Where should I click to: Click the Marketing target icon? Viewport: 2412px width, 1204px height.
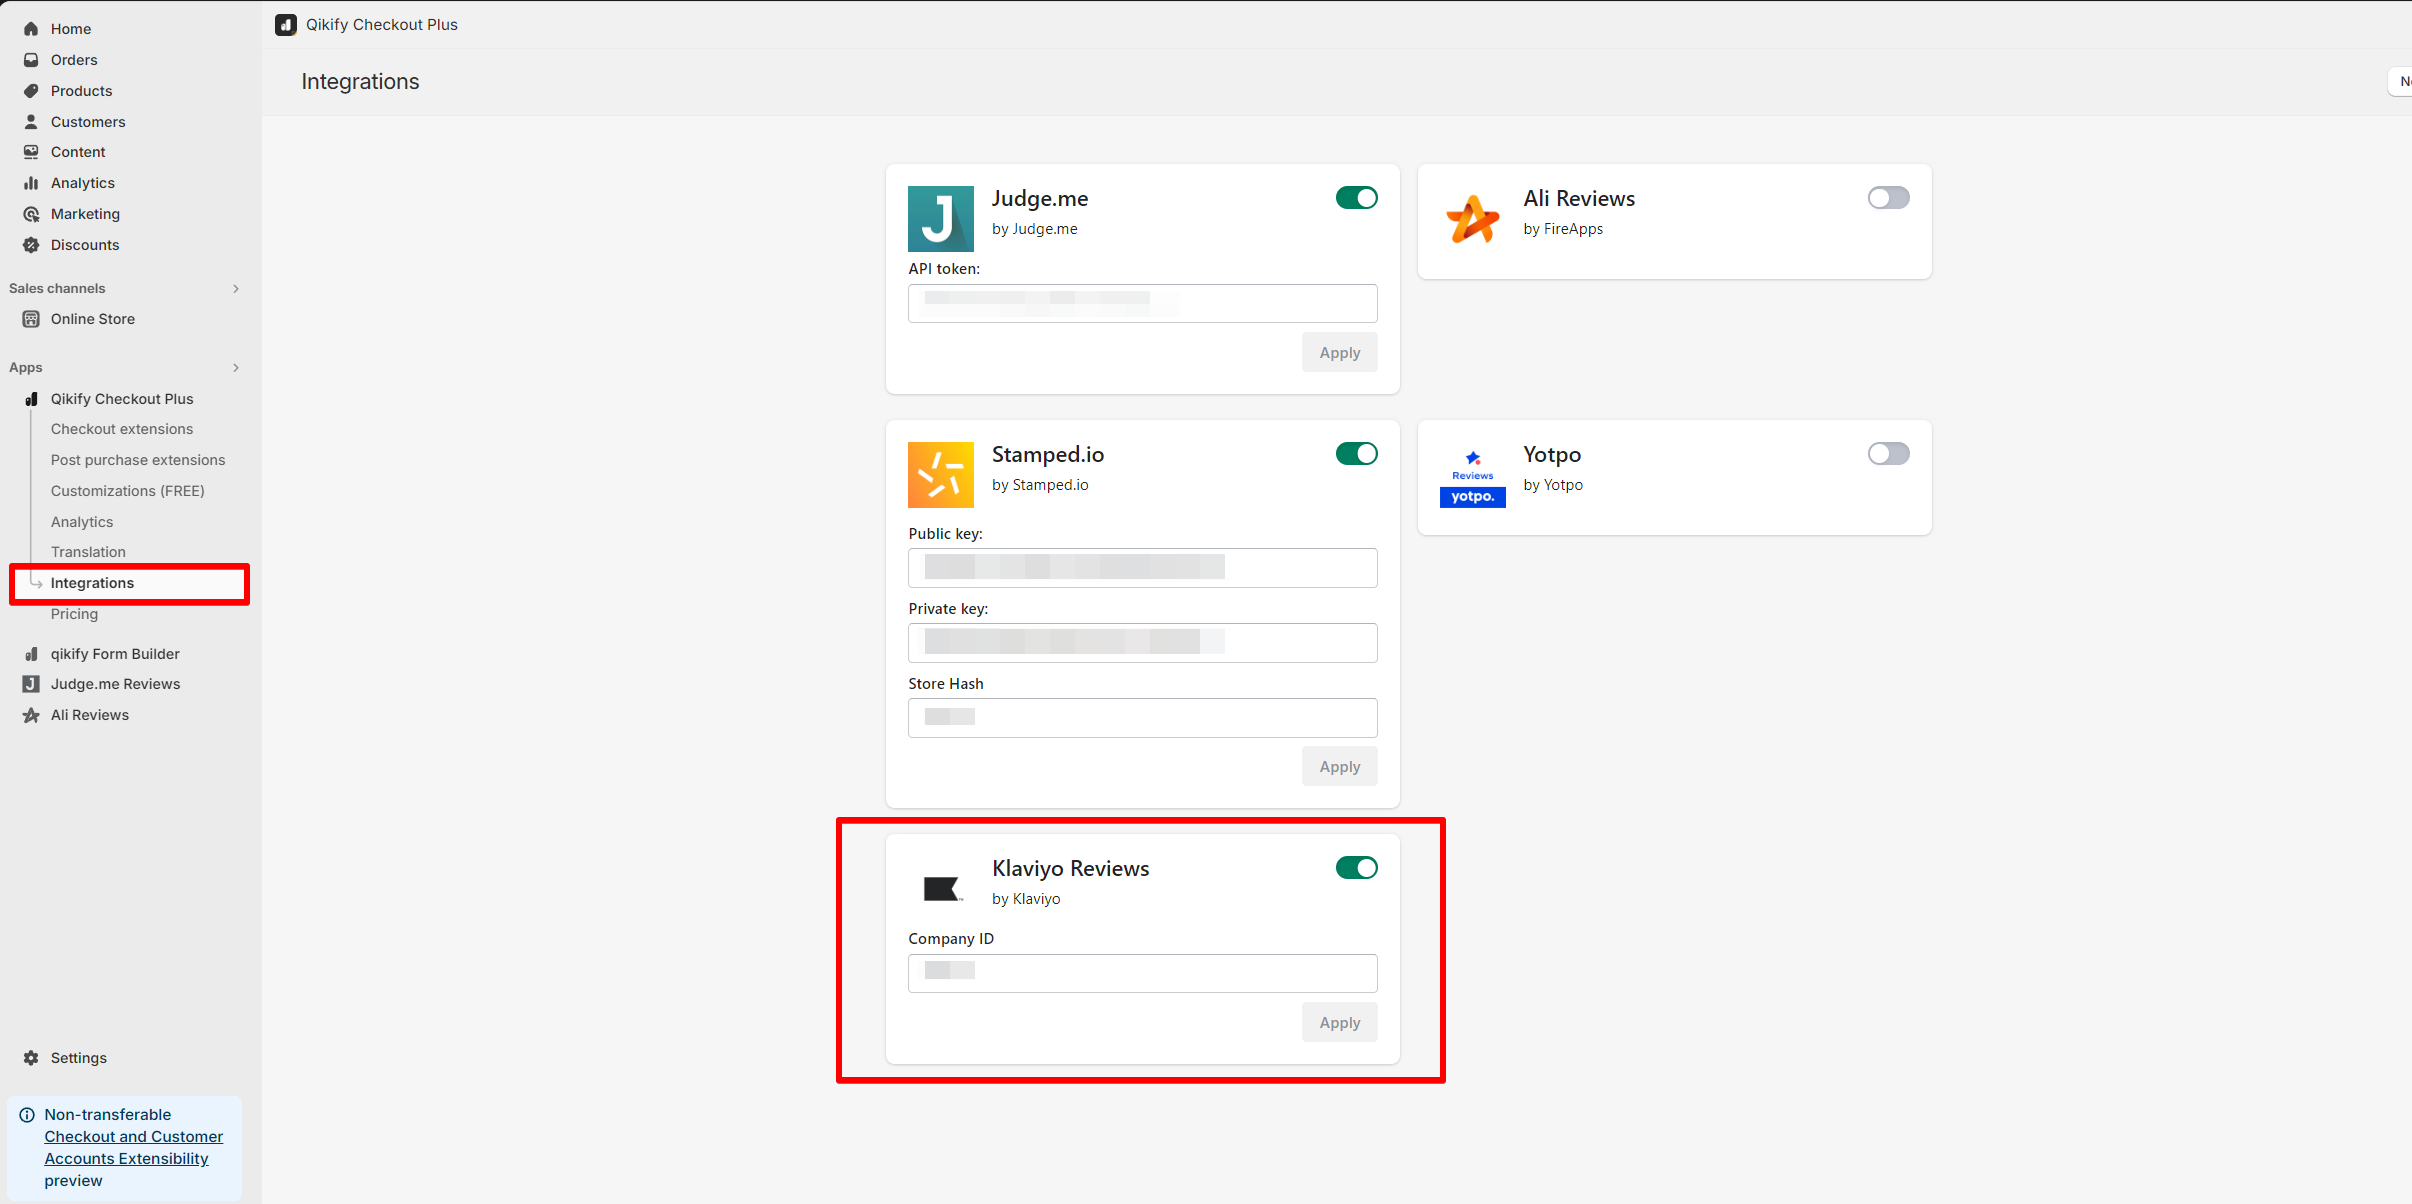click(x=31, y=214)
